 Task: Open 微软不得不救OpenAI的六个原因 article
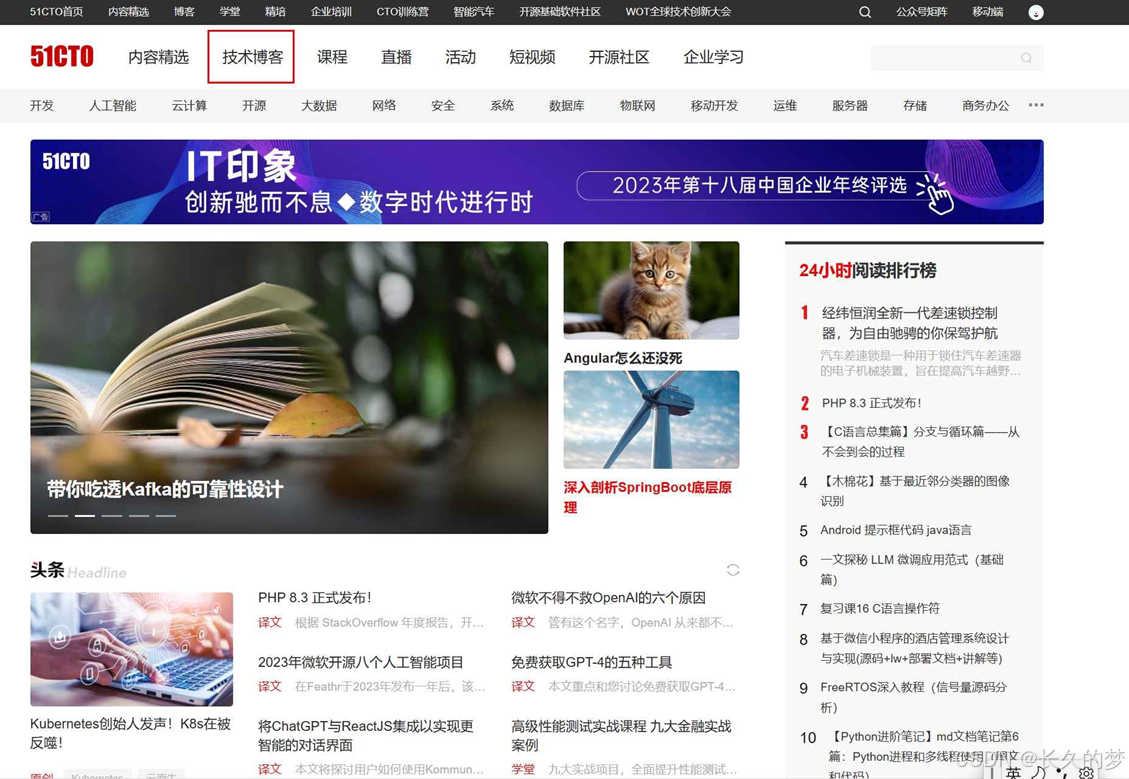tap(608, 598)
